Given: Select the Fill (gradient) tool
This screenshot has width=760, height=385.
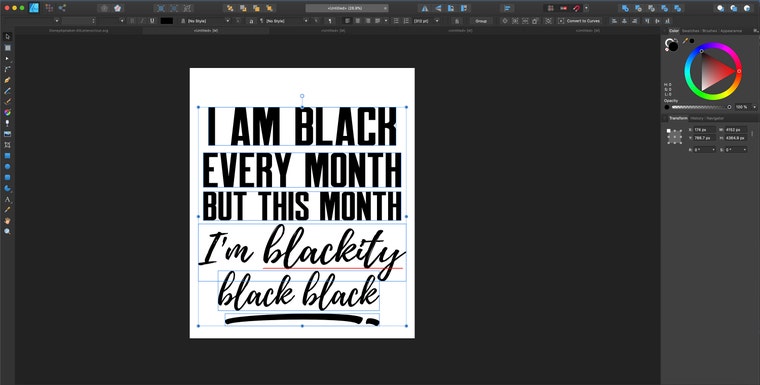Looking at the screenshot, I should [7, 112].
